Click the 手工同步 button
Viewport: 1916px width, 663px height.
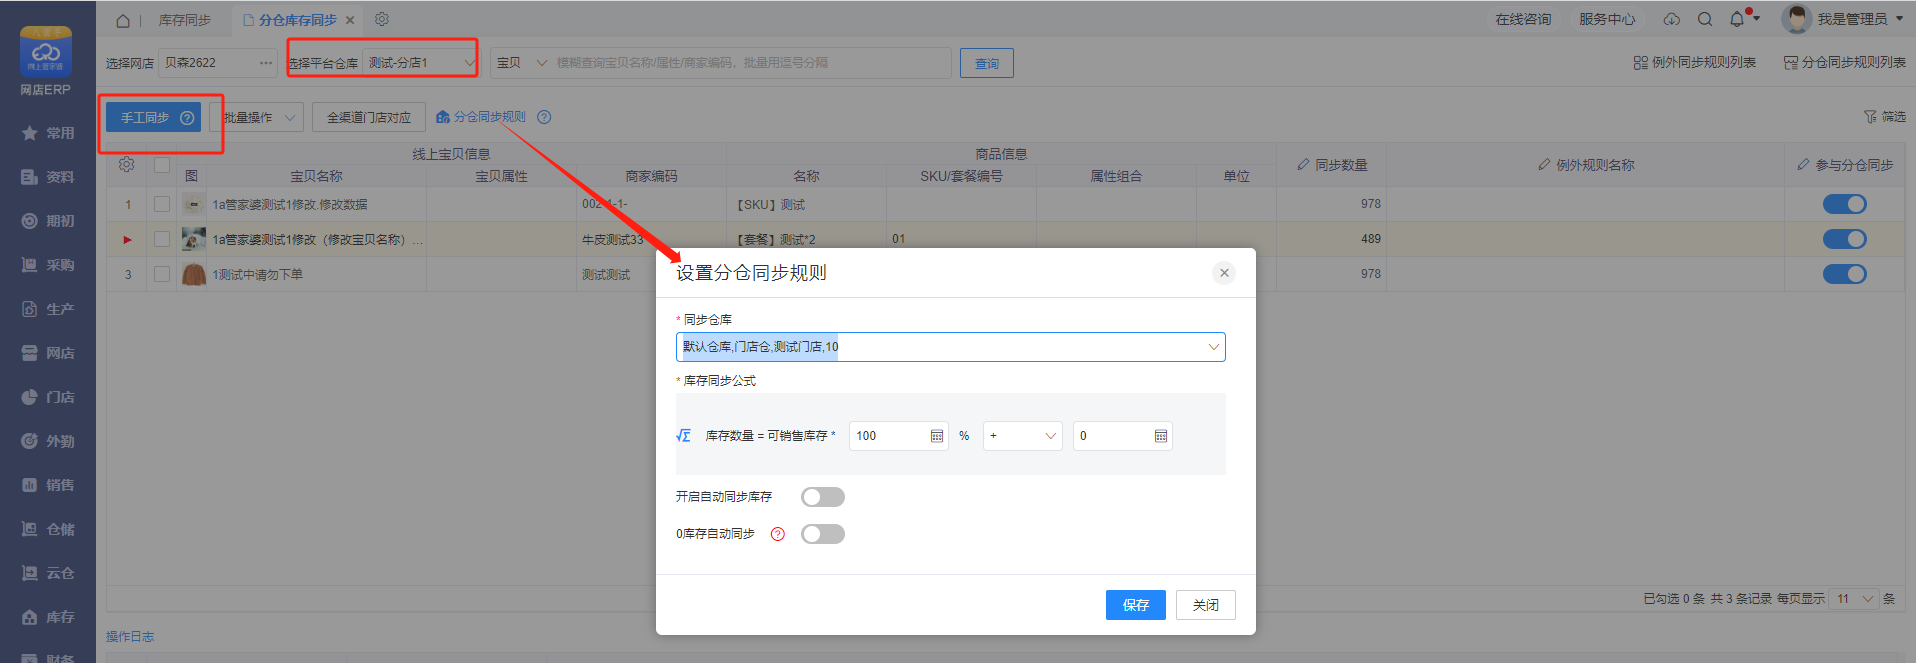pyautogui.click(x=154, y=117)
